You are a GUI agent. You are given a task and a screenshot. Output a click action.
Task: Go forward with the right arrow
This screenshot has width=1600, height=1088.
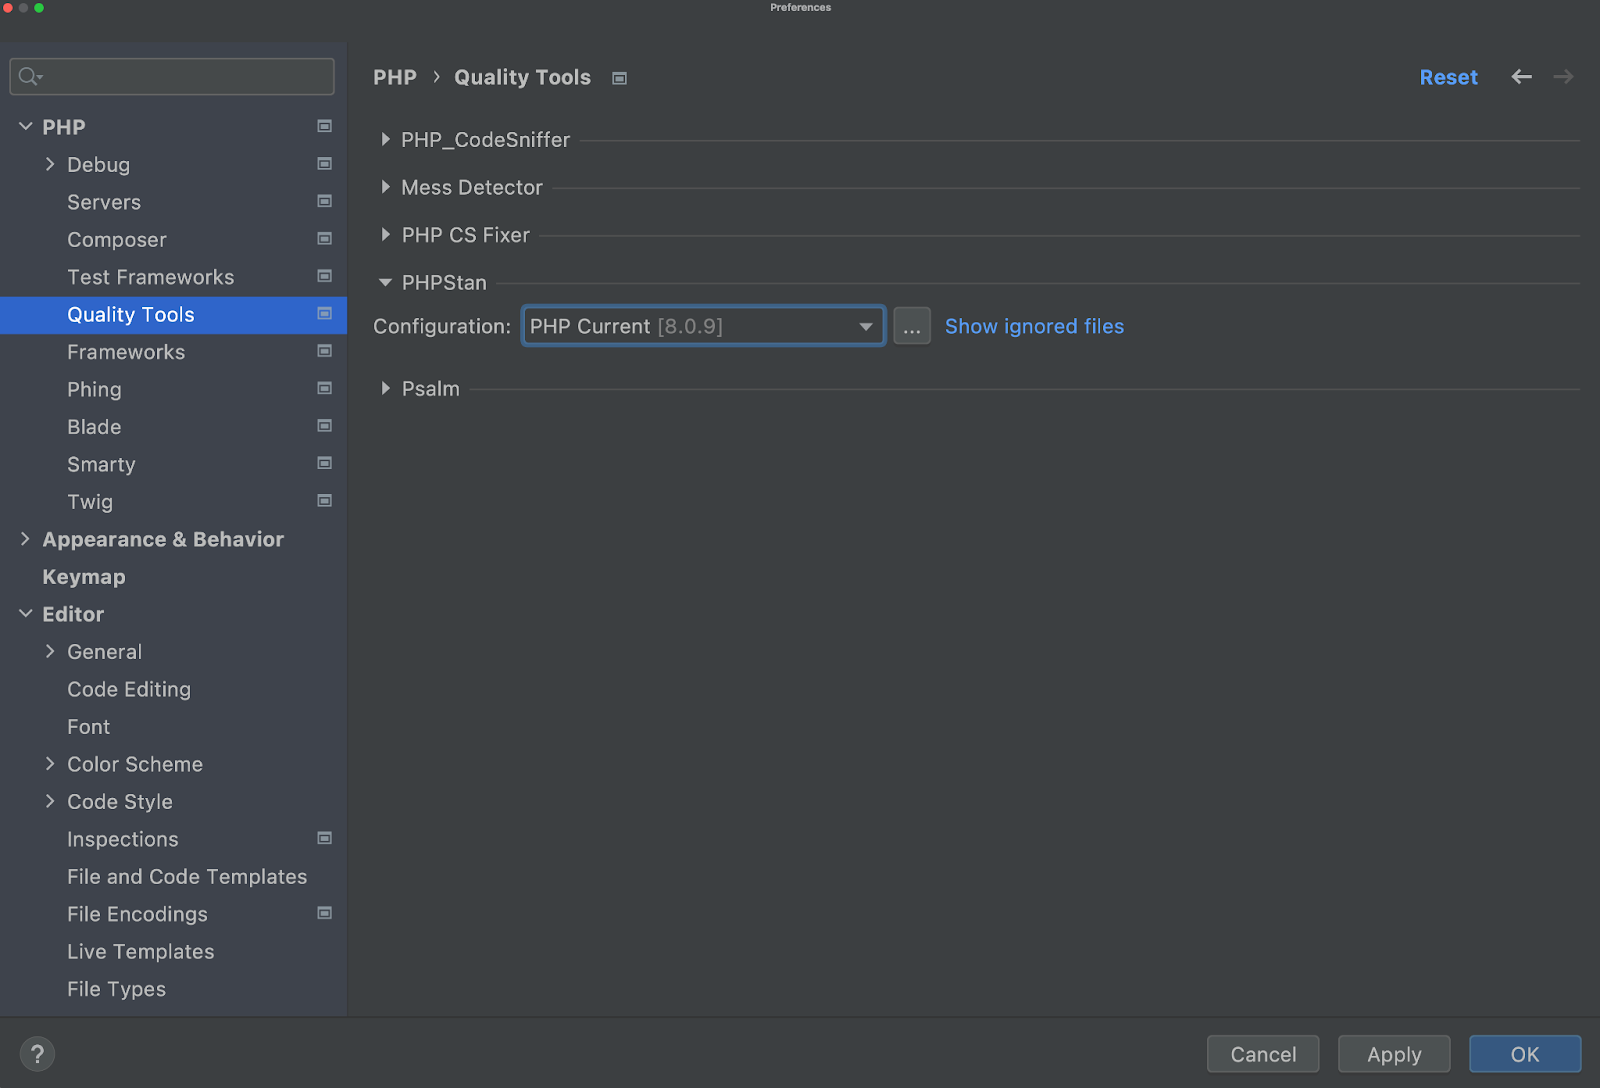[x=1564, y=77]
